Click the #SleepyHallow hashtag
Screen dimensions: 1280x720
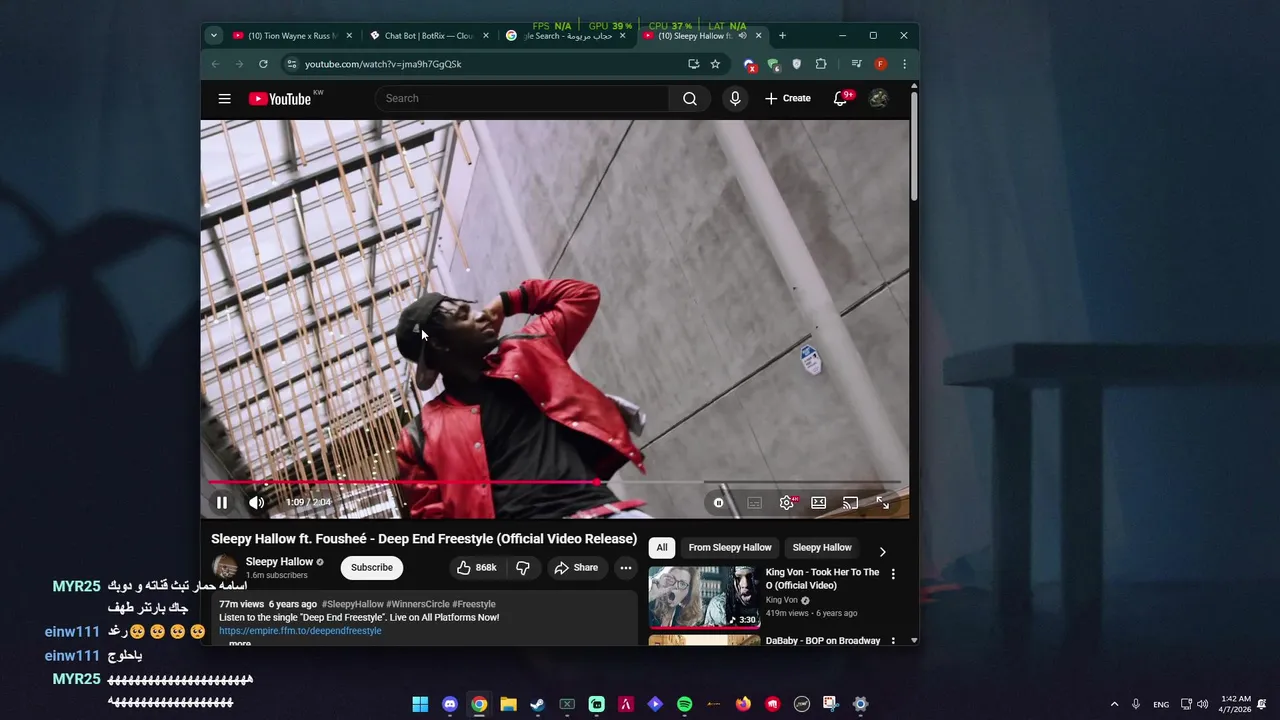click(x=353, y=604)
